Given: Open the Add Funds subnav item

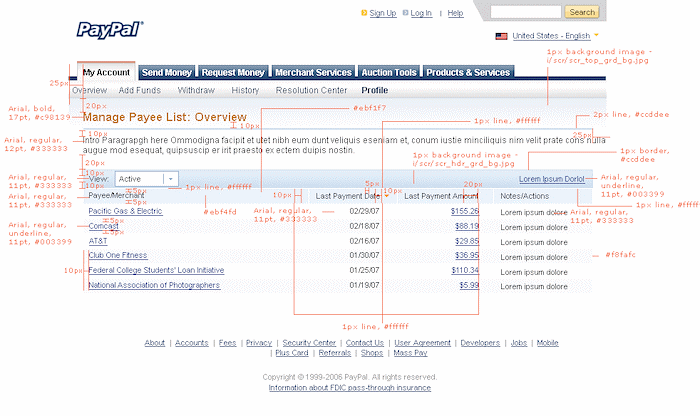Looking at the screenshot, I should 139,90.
